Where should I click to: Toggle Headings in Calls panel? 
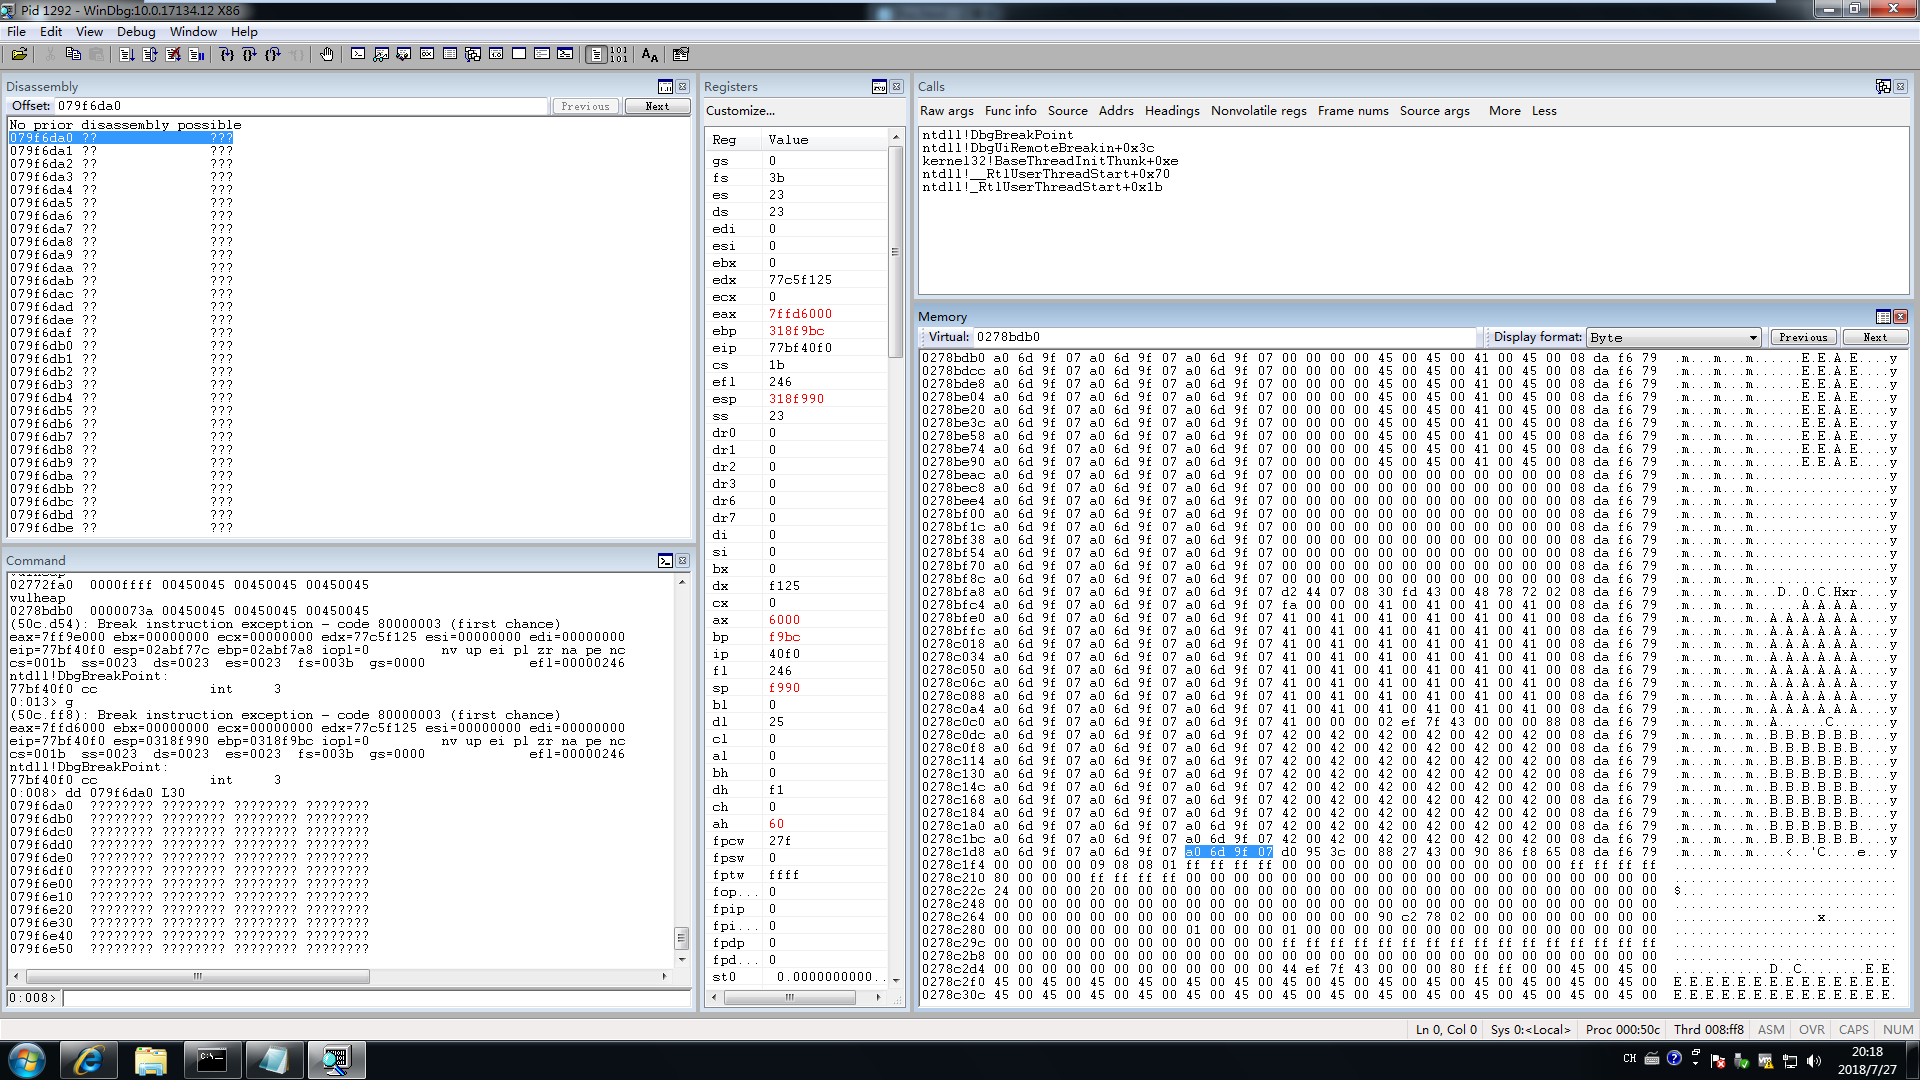click(1172, 111)
